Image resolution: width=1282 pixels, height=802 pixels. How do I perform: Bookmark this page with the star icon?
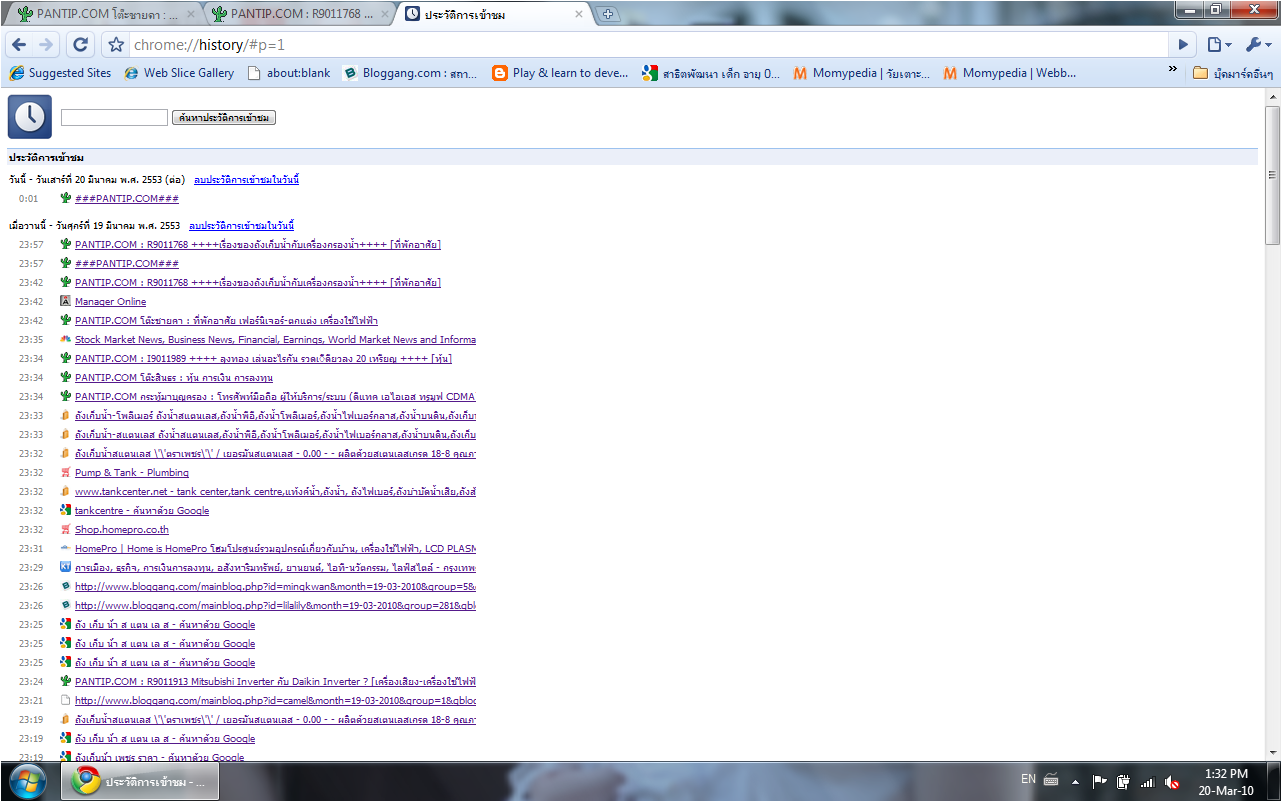[116, 45]
